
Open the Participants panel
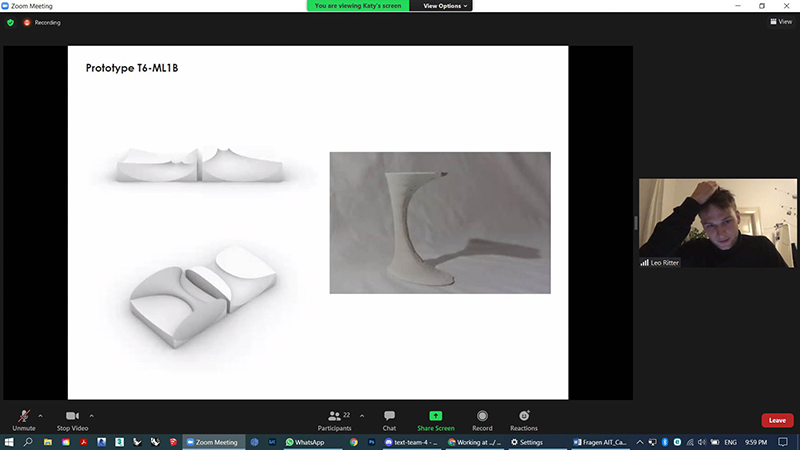point(335,420)
